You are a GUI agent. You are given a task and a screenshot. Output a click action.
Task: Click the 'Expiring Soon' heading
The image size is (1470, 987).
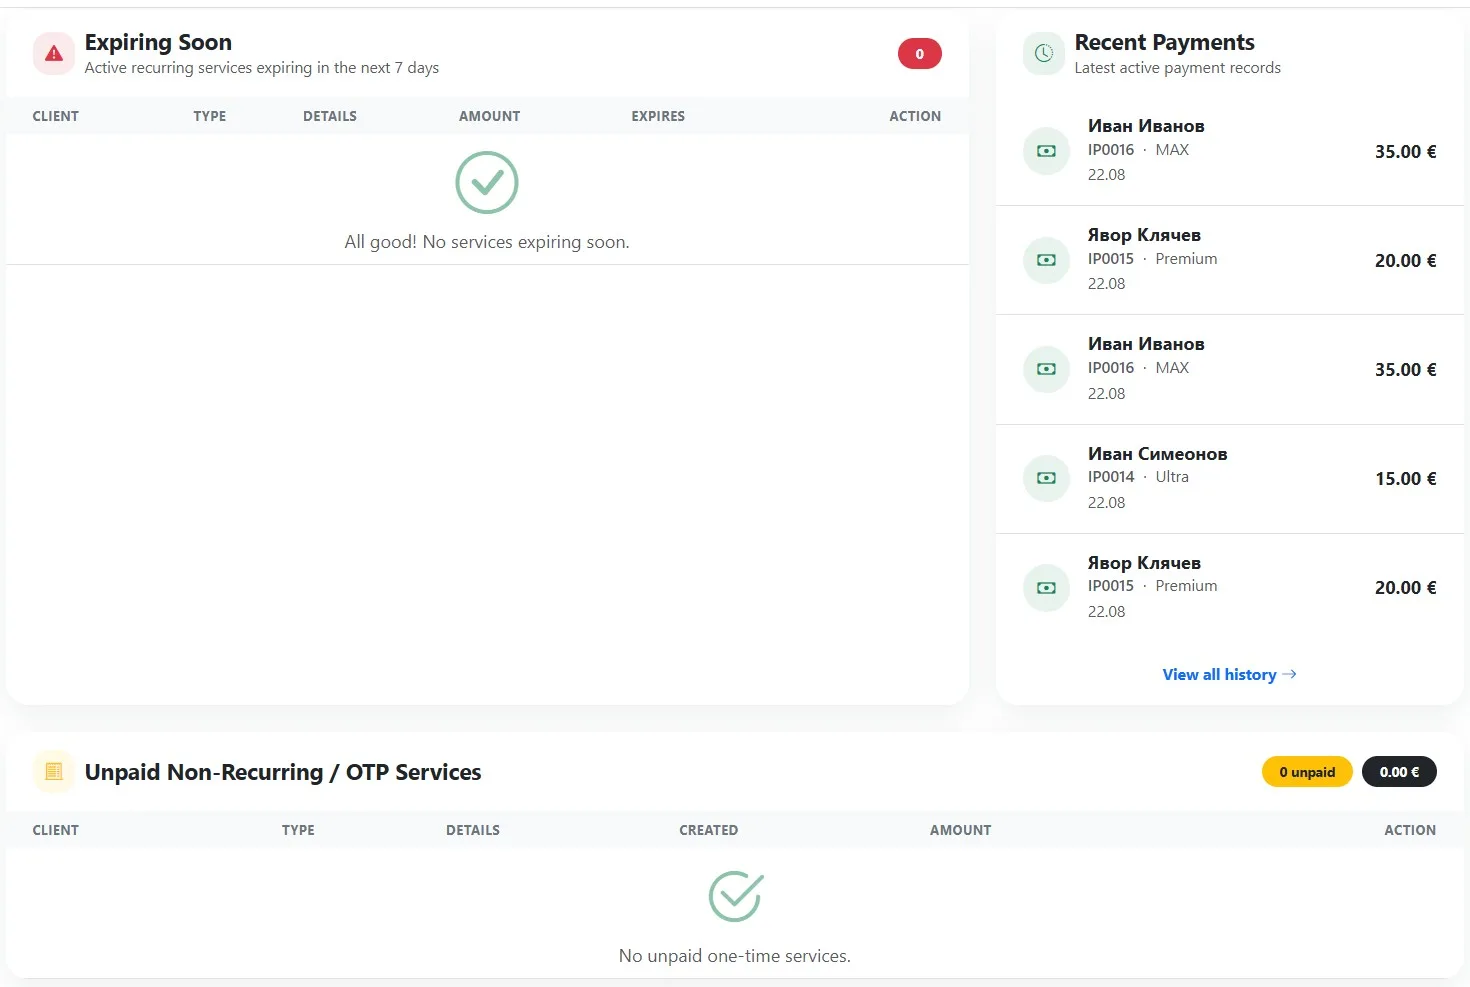158,42
